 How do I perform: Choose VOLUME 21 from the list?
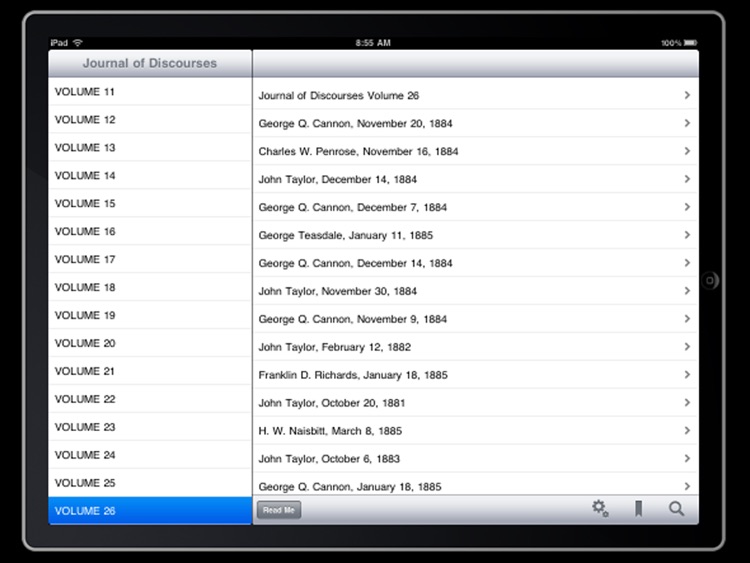pyautogui.click(x=150, y=371)
